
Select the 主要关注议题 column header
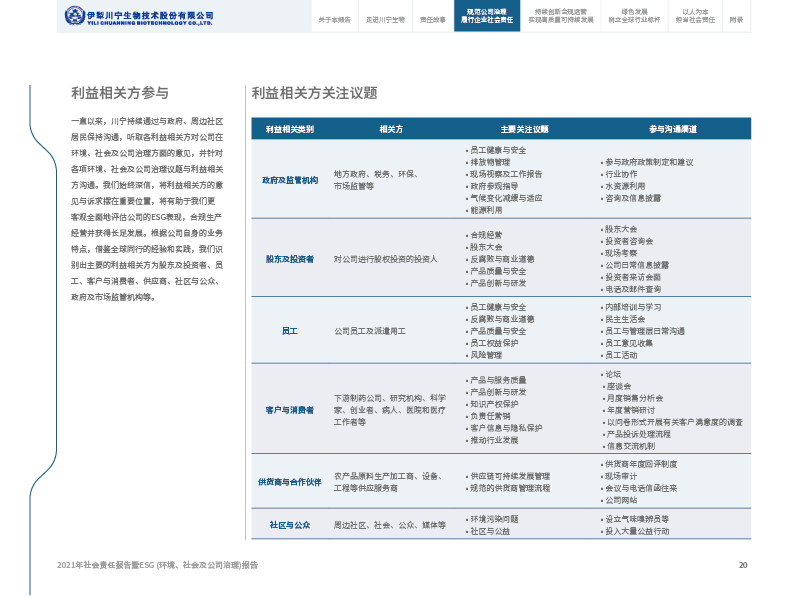(x=524, y=129)
